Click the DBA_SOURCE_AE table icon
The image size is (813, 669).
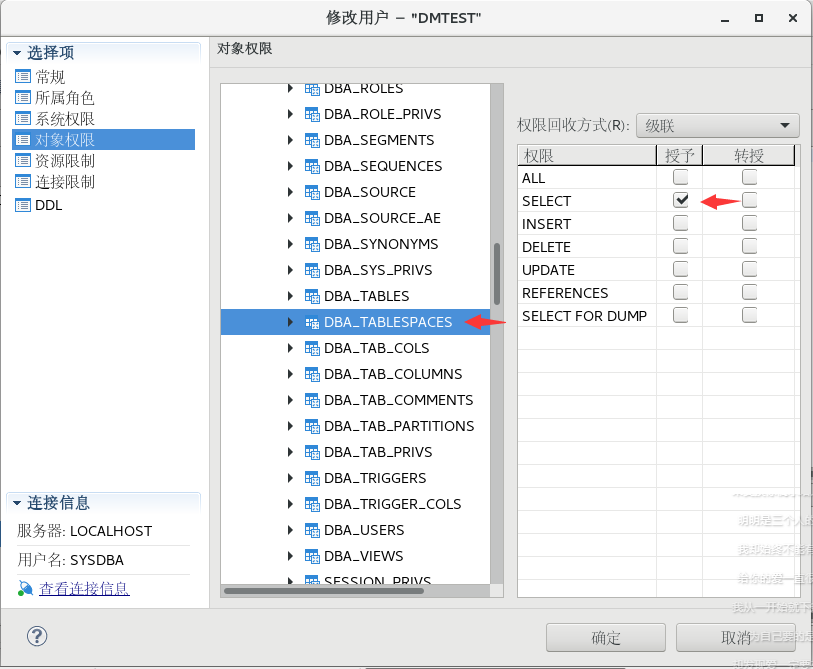point(312,218)
